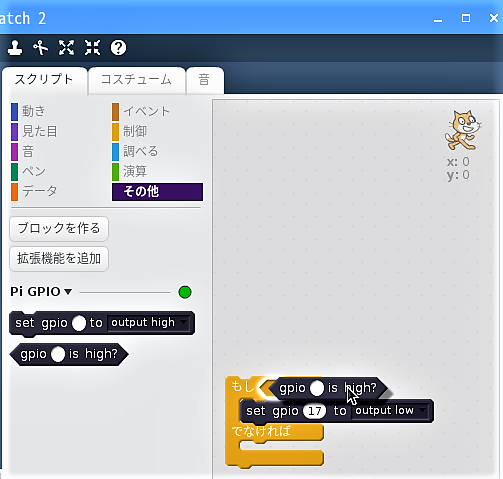
Task: Select the scissors delete tool
Action: (40, 47)
